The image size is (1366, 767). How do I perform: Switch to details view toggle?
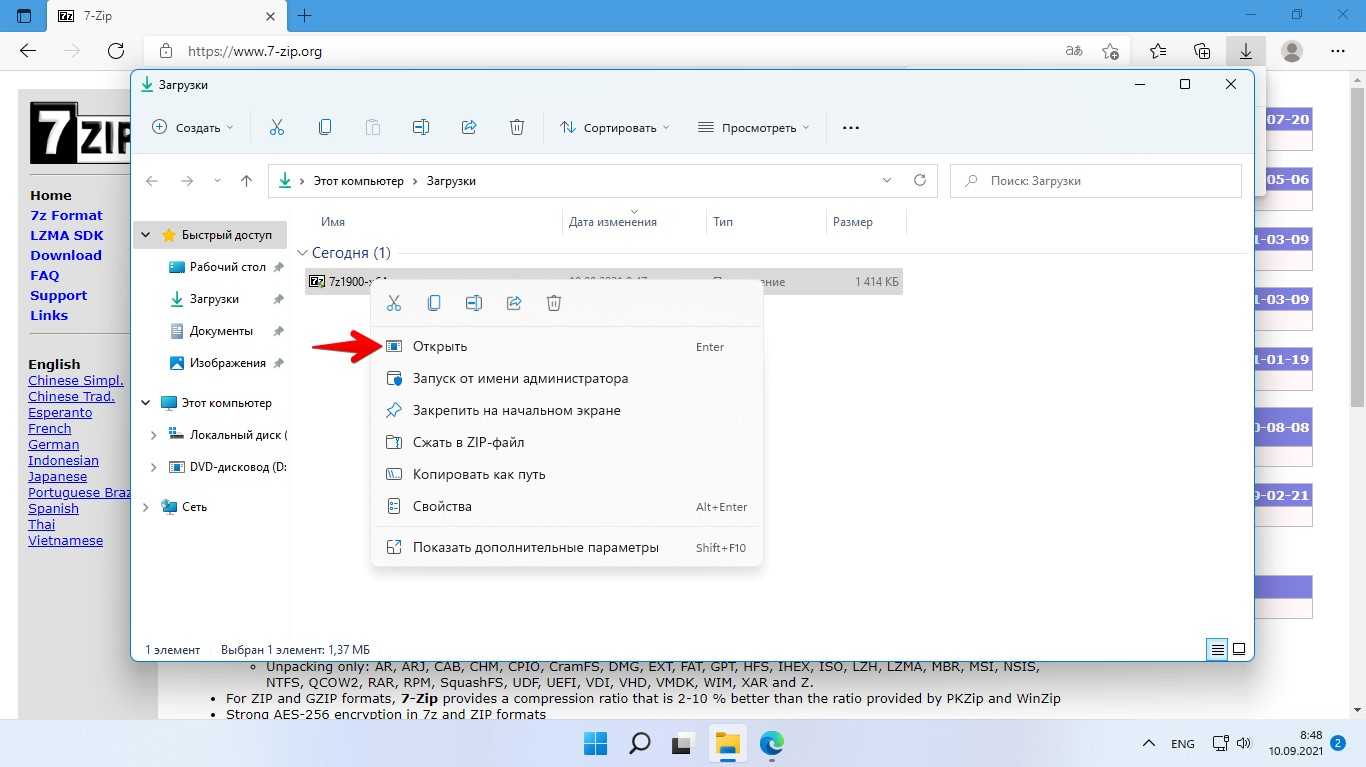[x=1217, y=649]
